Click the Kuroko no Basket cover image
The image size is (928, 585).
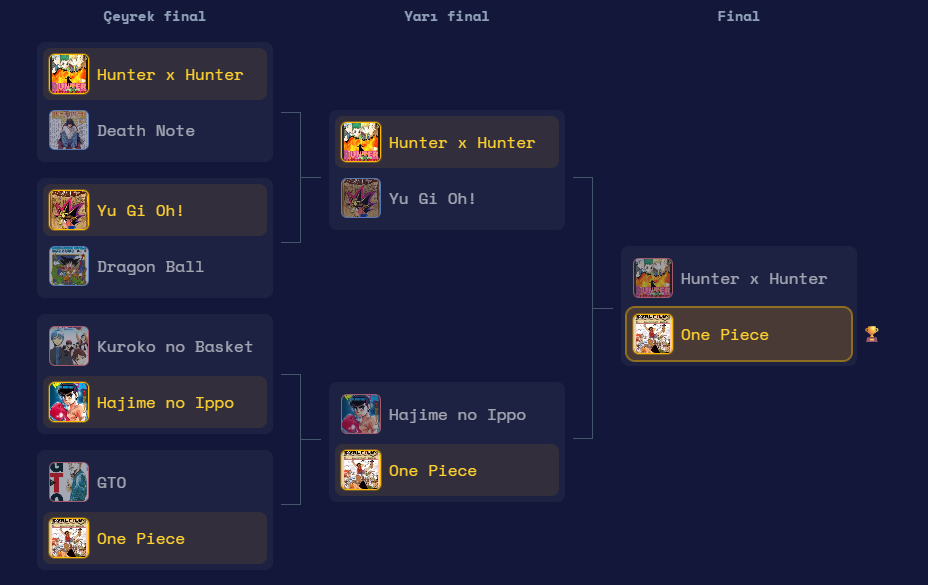(x=69, y=346)
